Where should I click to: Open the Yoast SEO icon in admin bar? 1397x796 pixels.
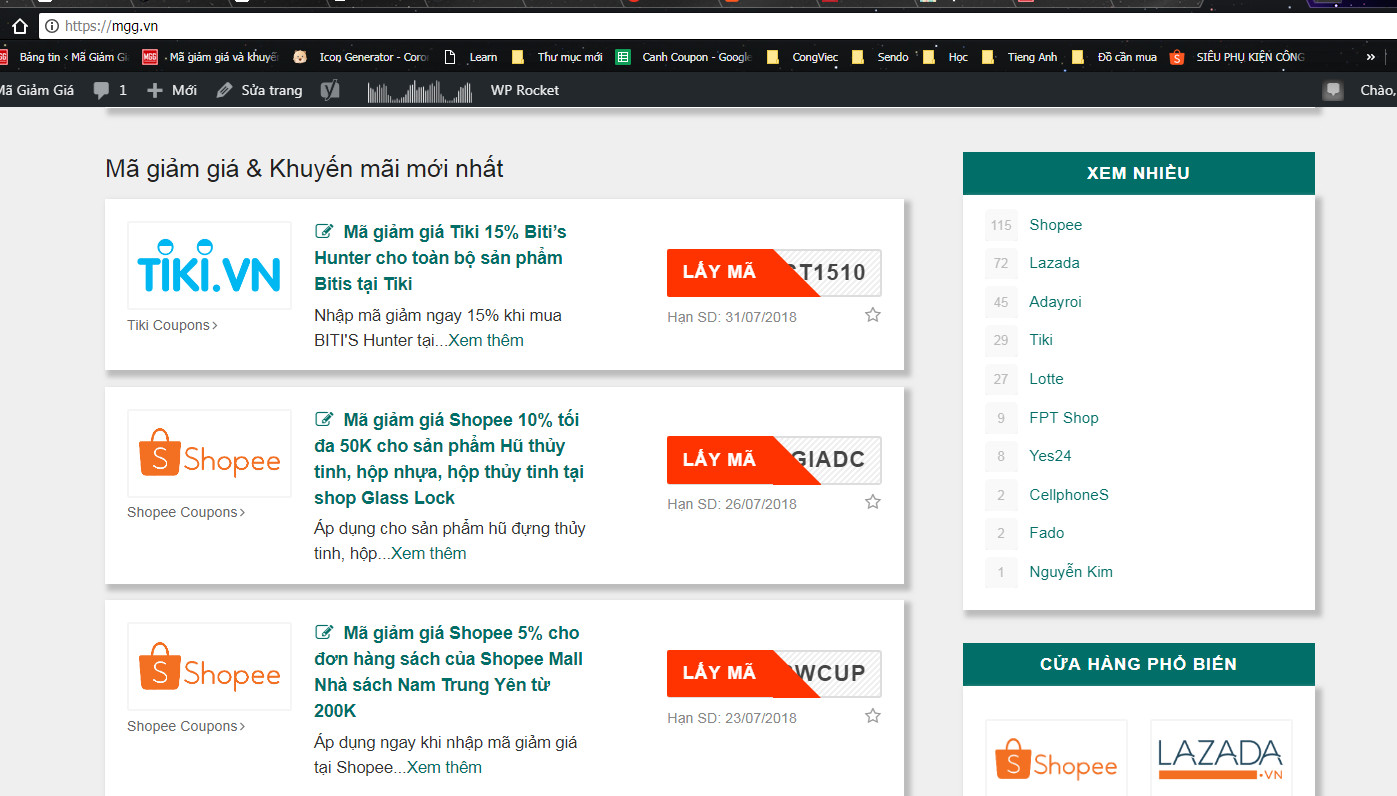331,90
